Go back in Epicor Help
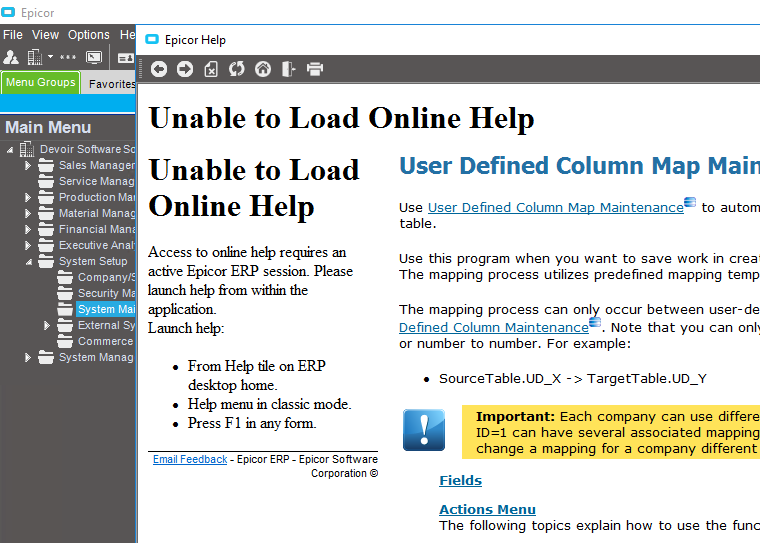The height and width of the screenshot is (543, 760). tap(158, 69)
